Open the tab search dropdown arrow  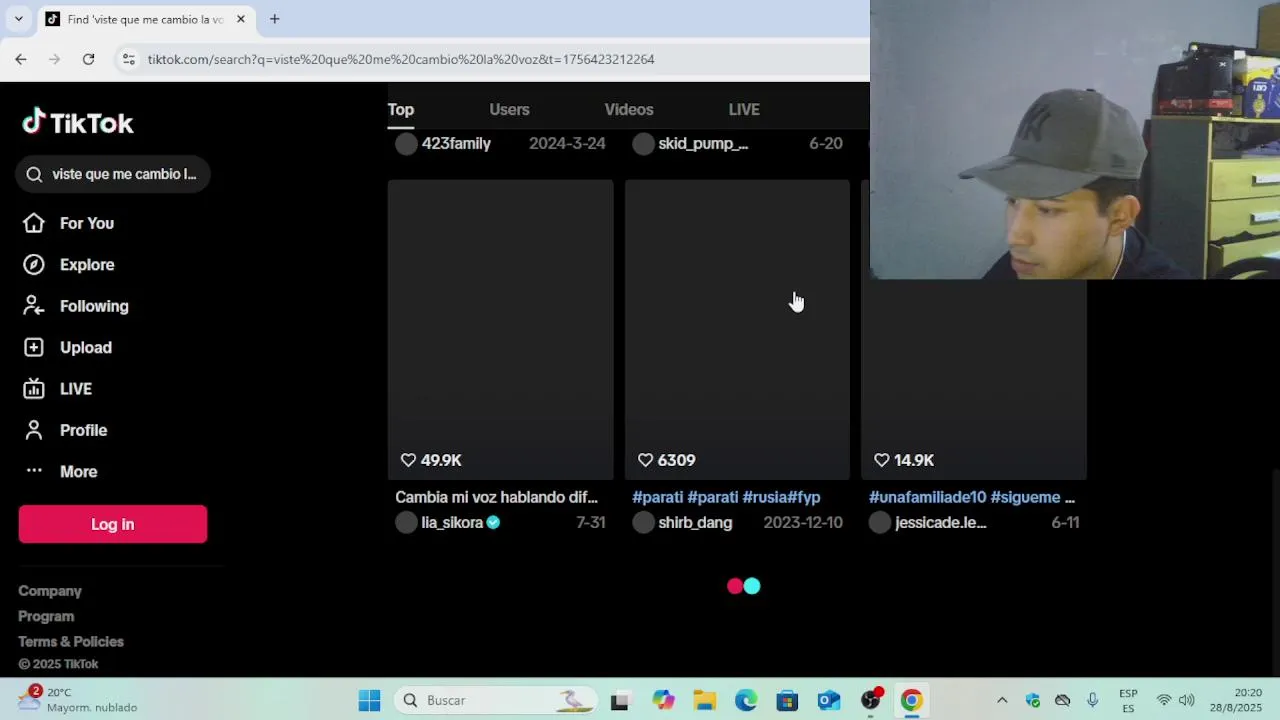pos(18,19)
